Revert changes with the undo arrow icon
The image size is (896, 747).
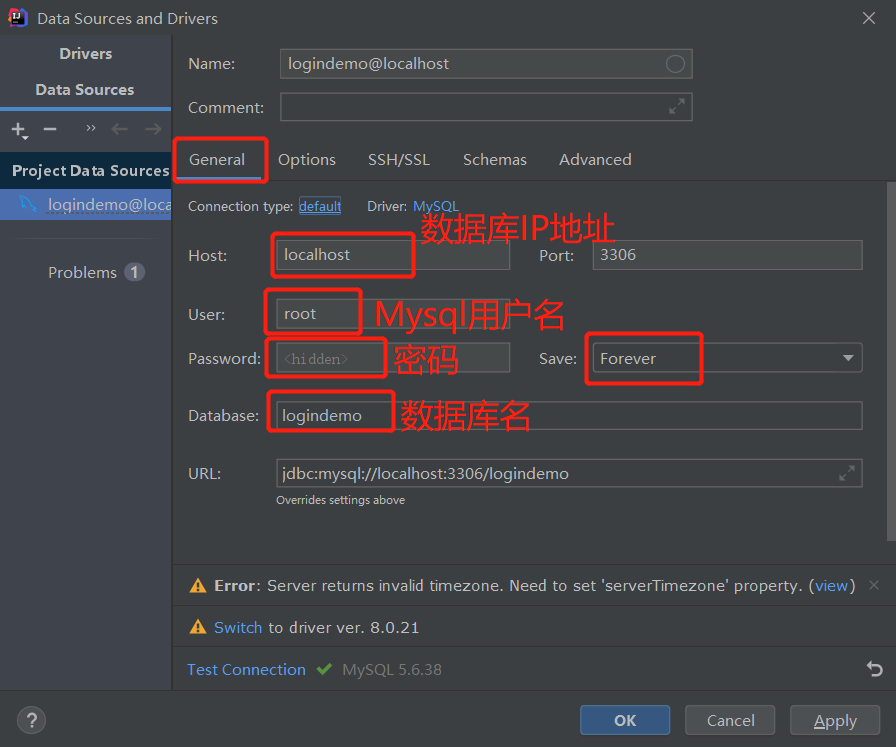tap(874, 668)
